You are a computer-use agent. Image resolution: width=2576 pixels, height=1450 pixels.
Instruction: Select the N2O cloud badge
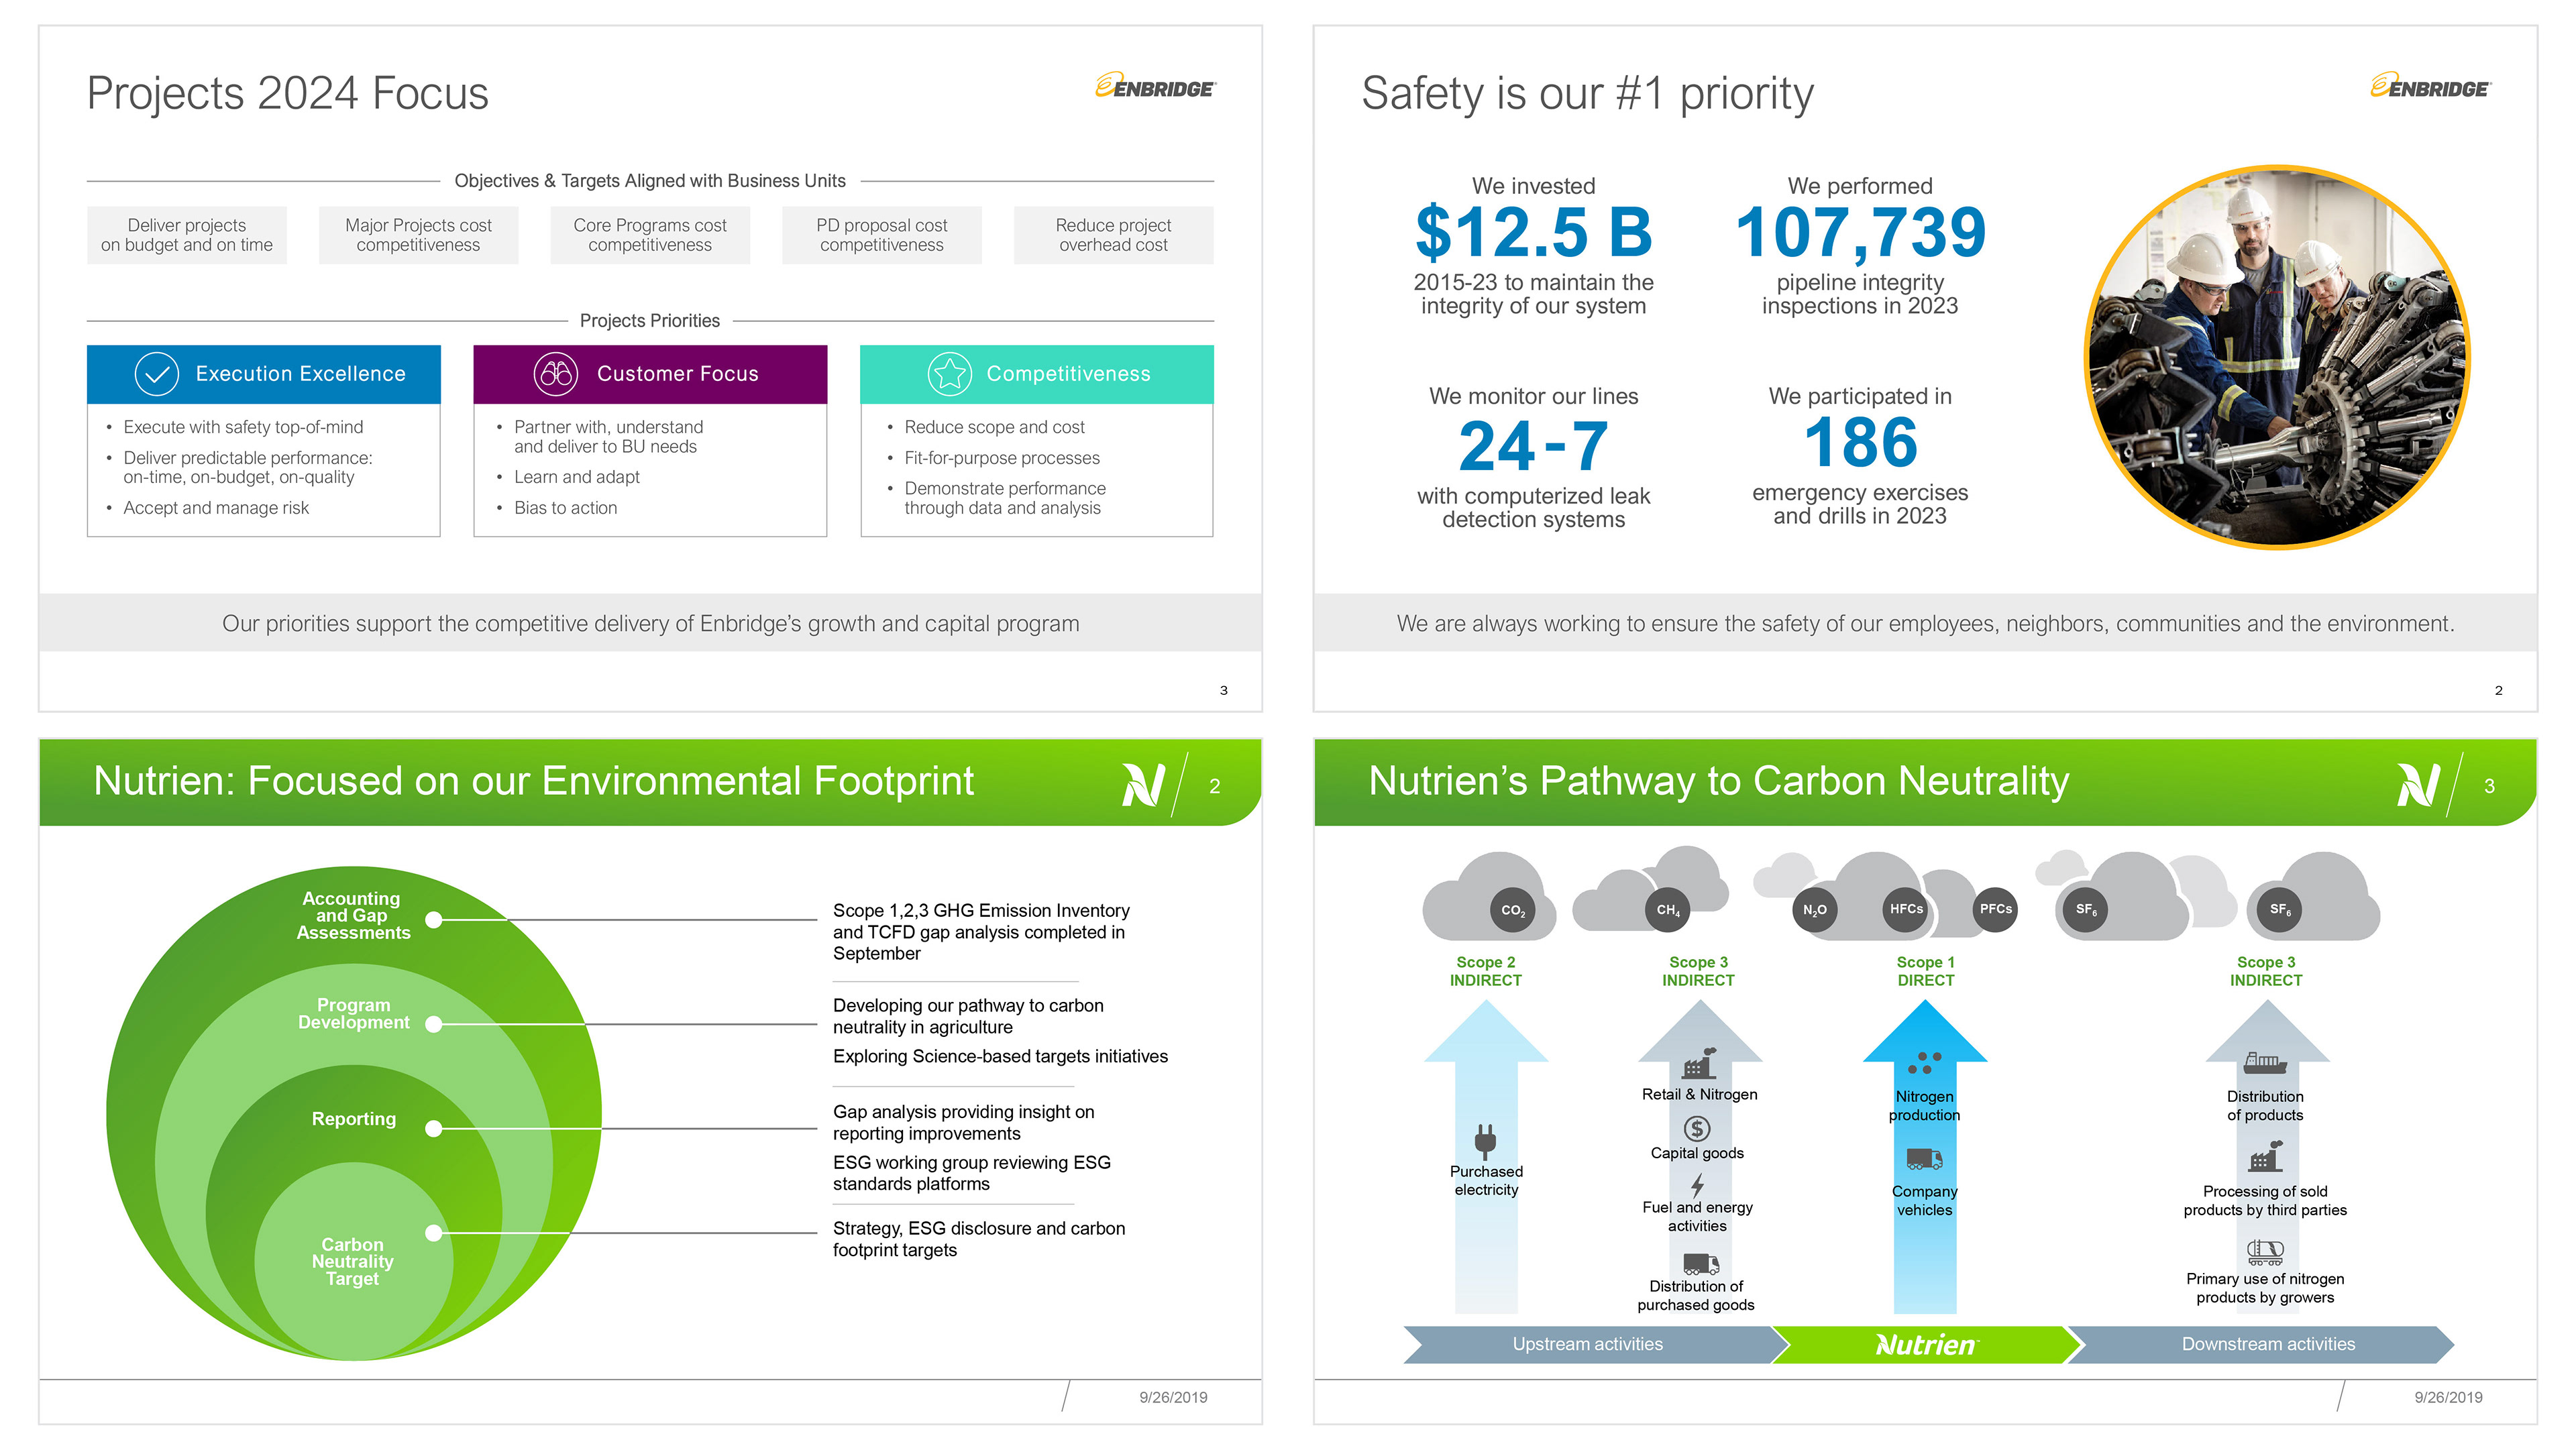pos(1814,910)
